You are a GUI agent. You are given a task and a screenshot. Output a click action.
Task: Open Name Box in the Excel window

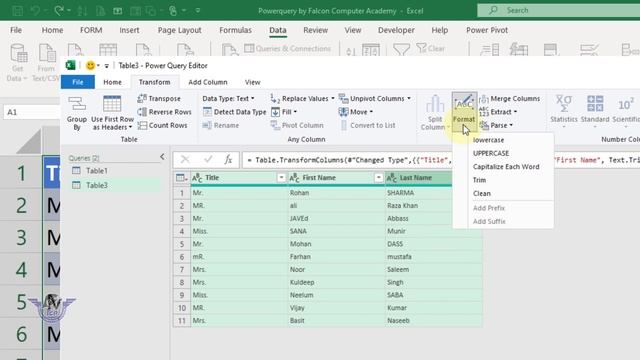pos(31,112)
